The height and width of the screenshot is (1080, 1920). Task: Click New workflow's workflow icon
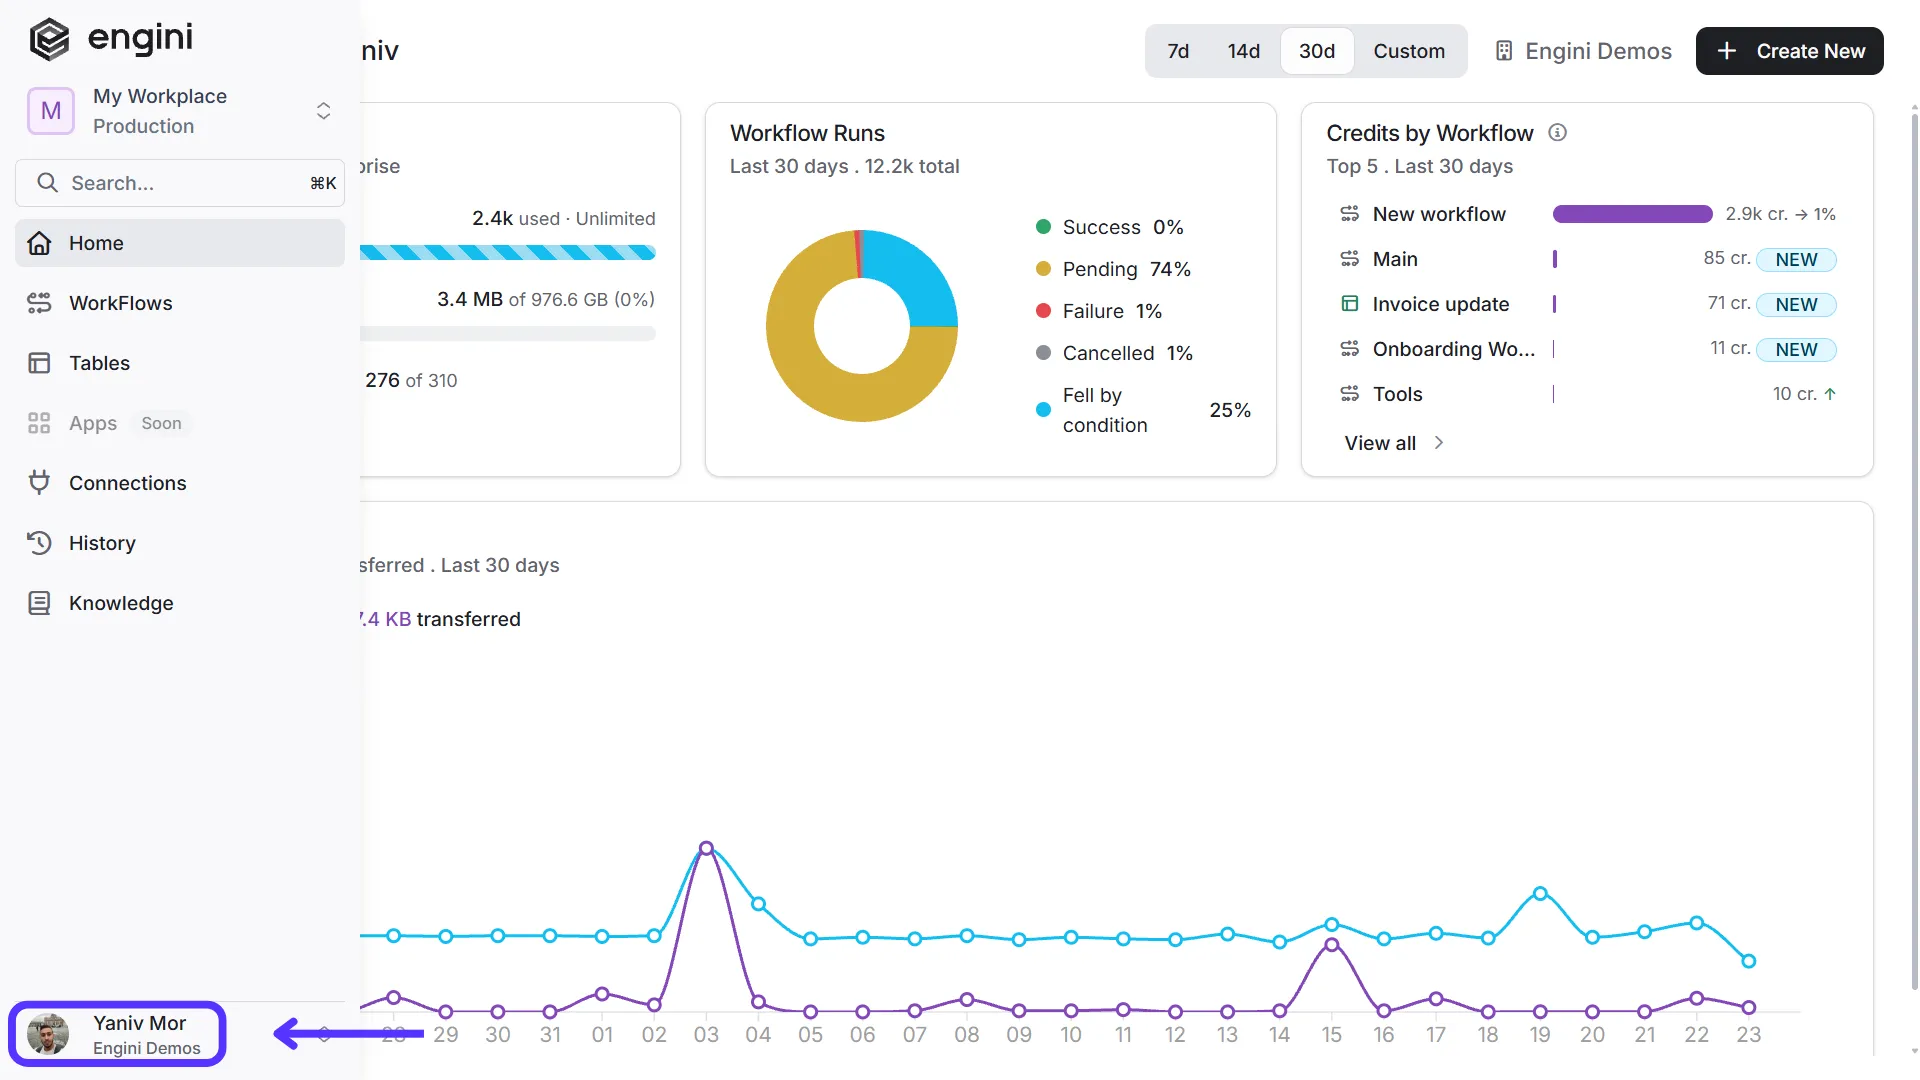[1350, 214]
